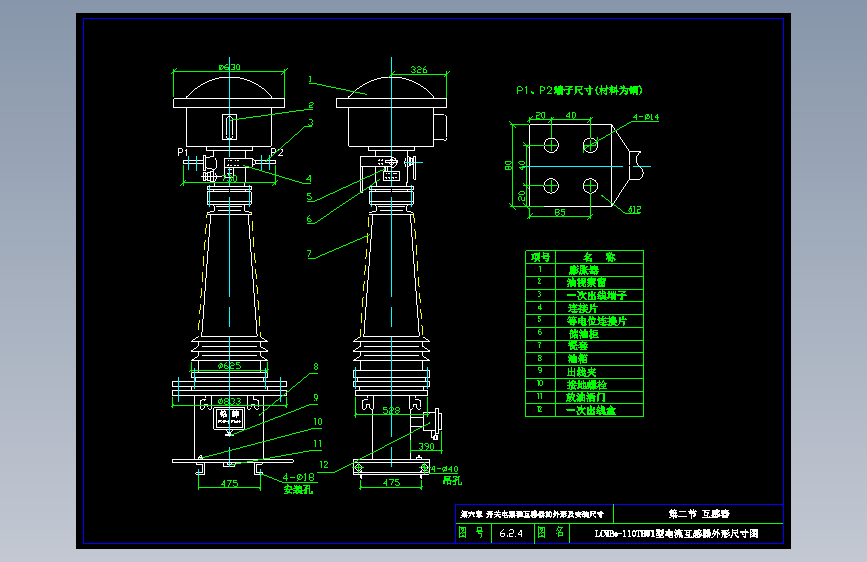Image resolution: width=867 pixels, height=562 pixels.
Task: Click the 图号 label cell
Action: (x=473, y=533)
